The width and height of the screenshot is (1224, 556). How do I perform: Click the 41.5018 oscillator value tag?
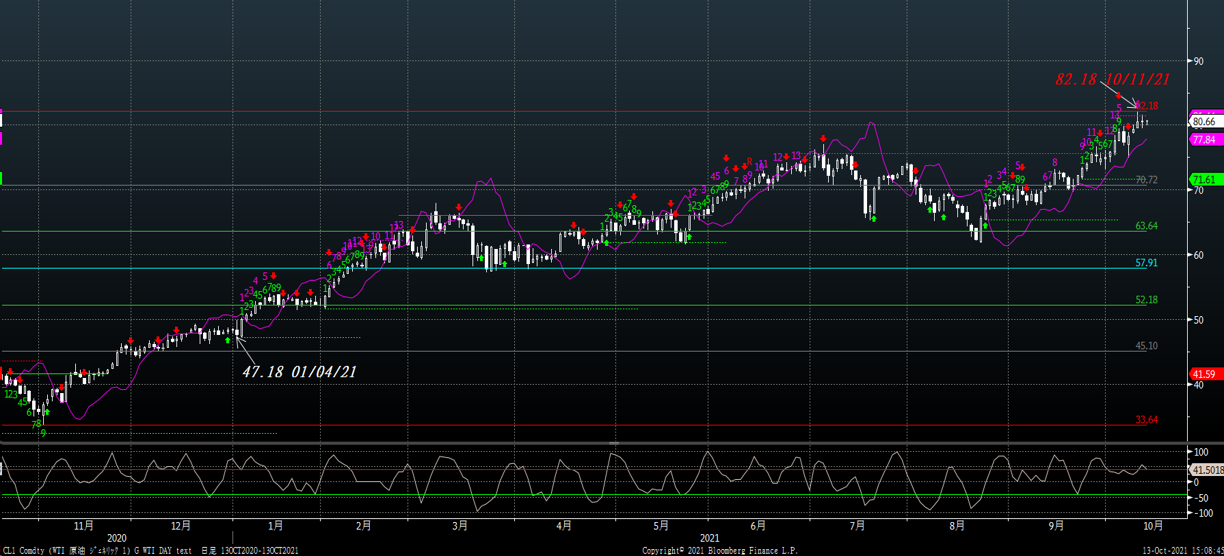pos(1206,469)
